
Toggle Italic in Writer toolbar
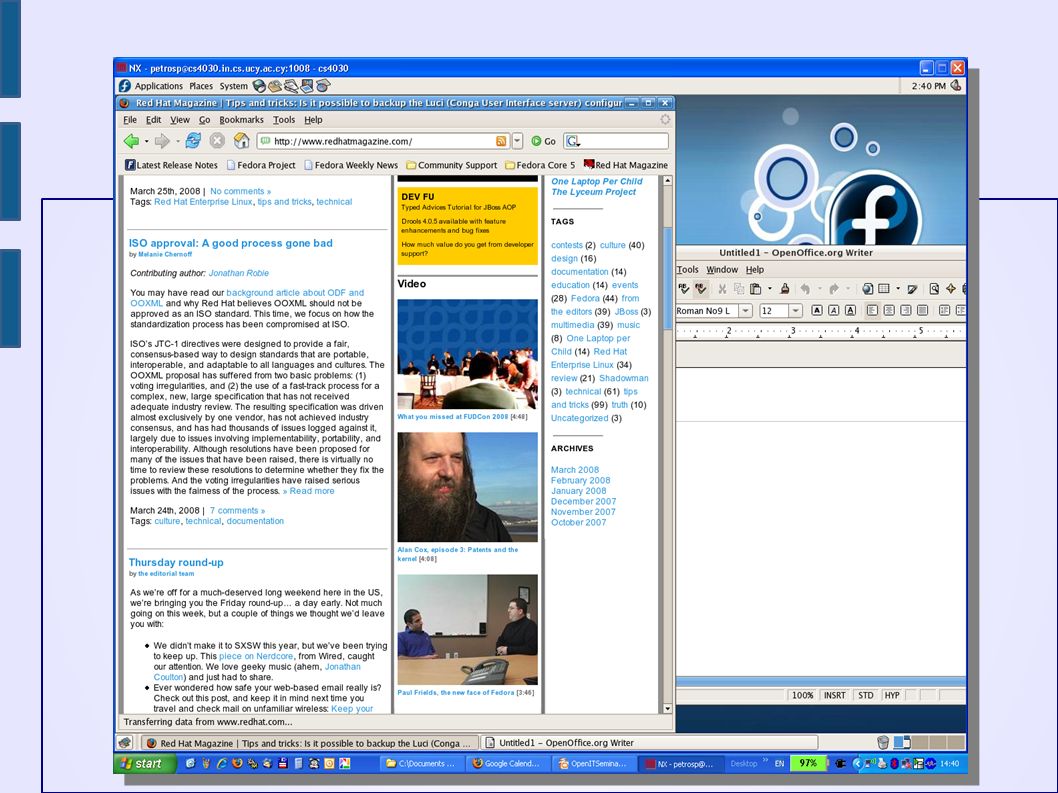click(x=834, y=310)
